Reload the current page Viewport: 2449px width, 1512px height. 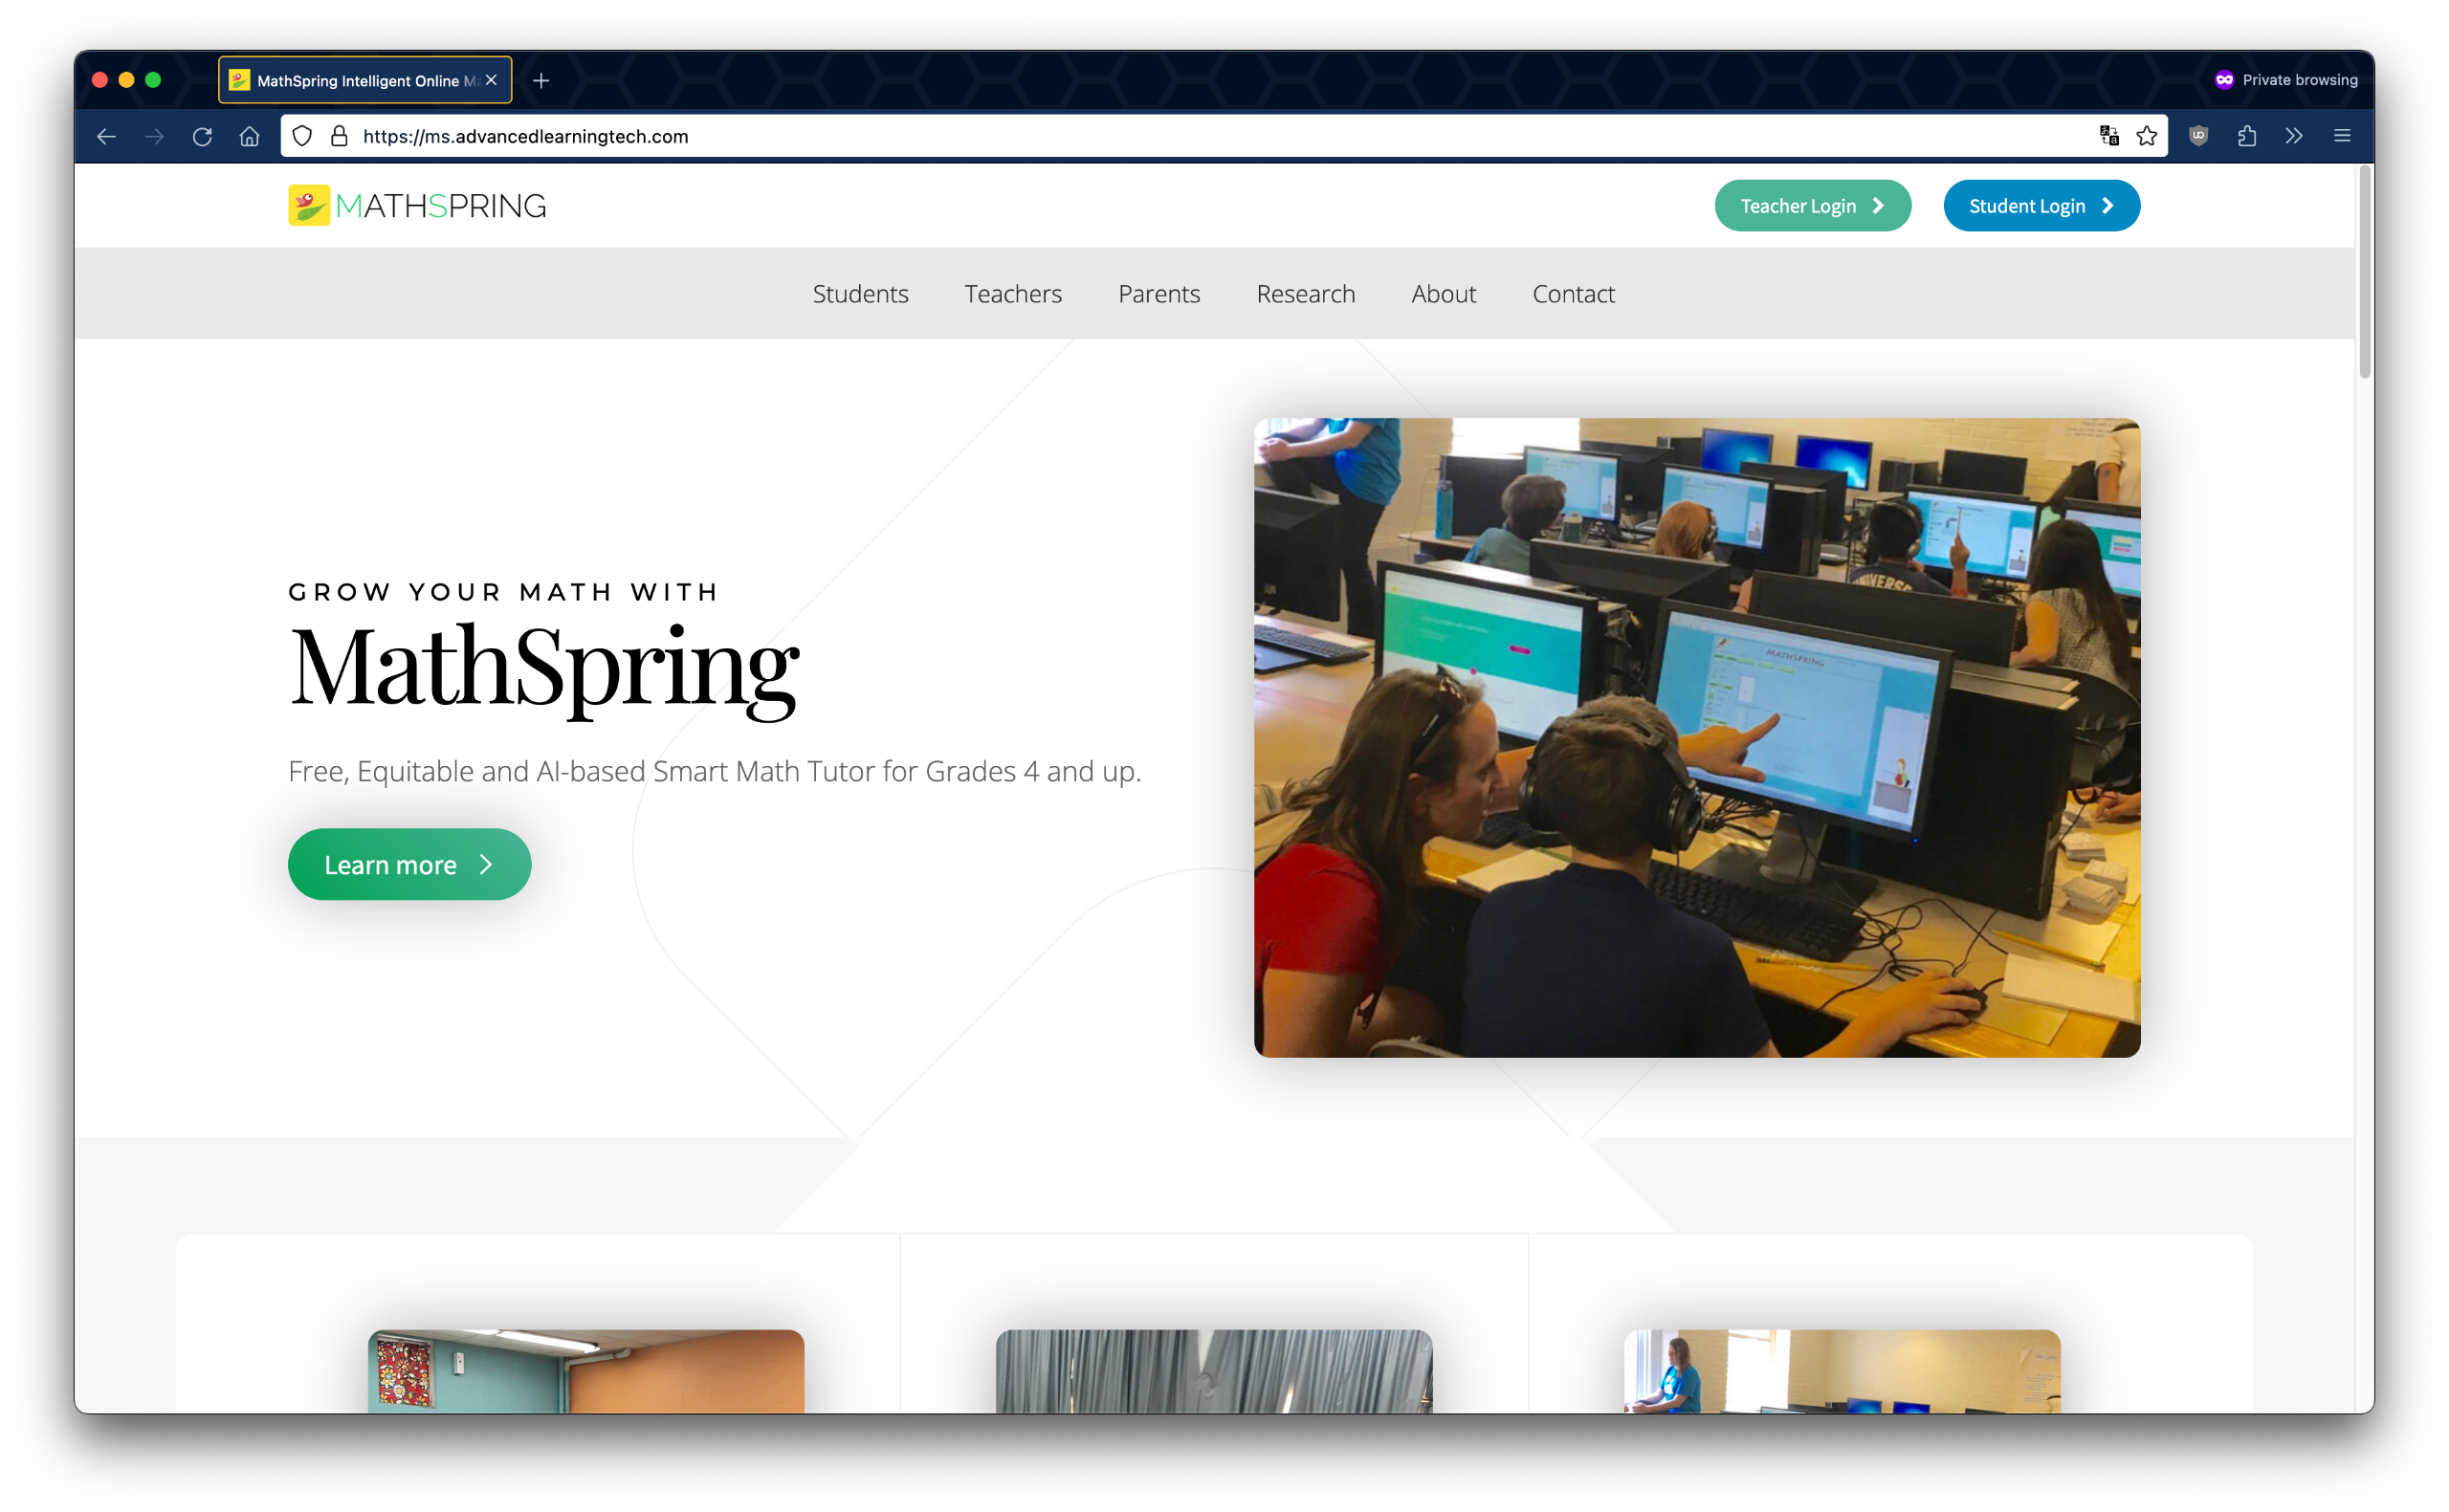click(x=202, y=136)
